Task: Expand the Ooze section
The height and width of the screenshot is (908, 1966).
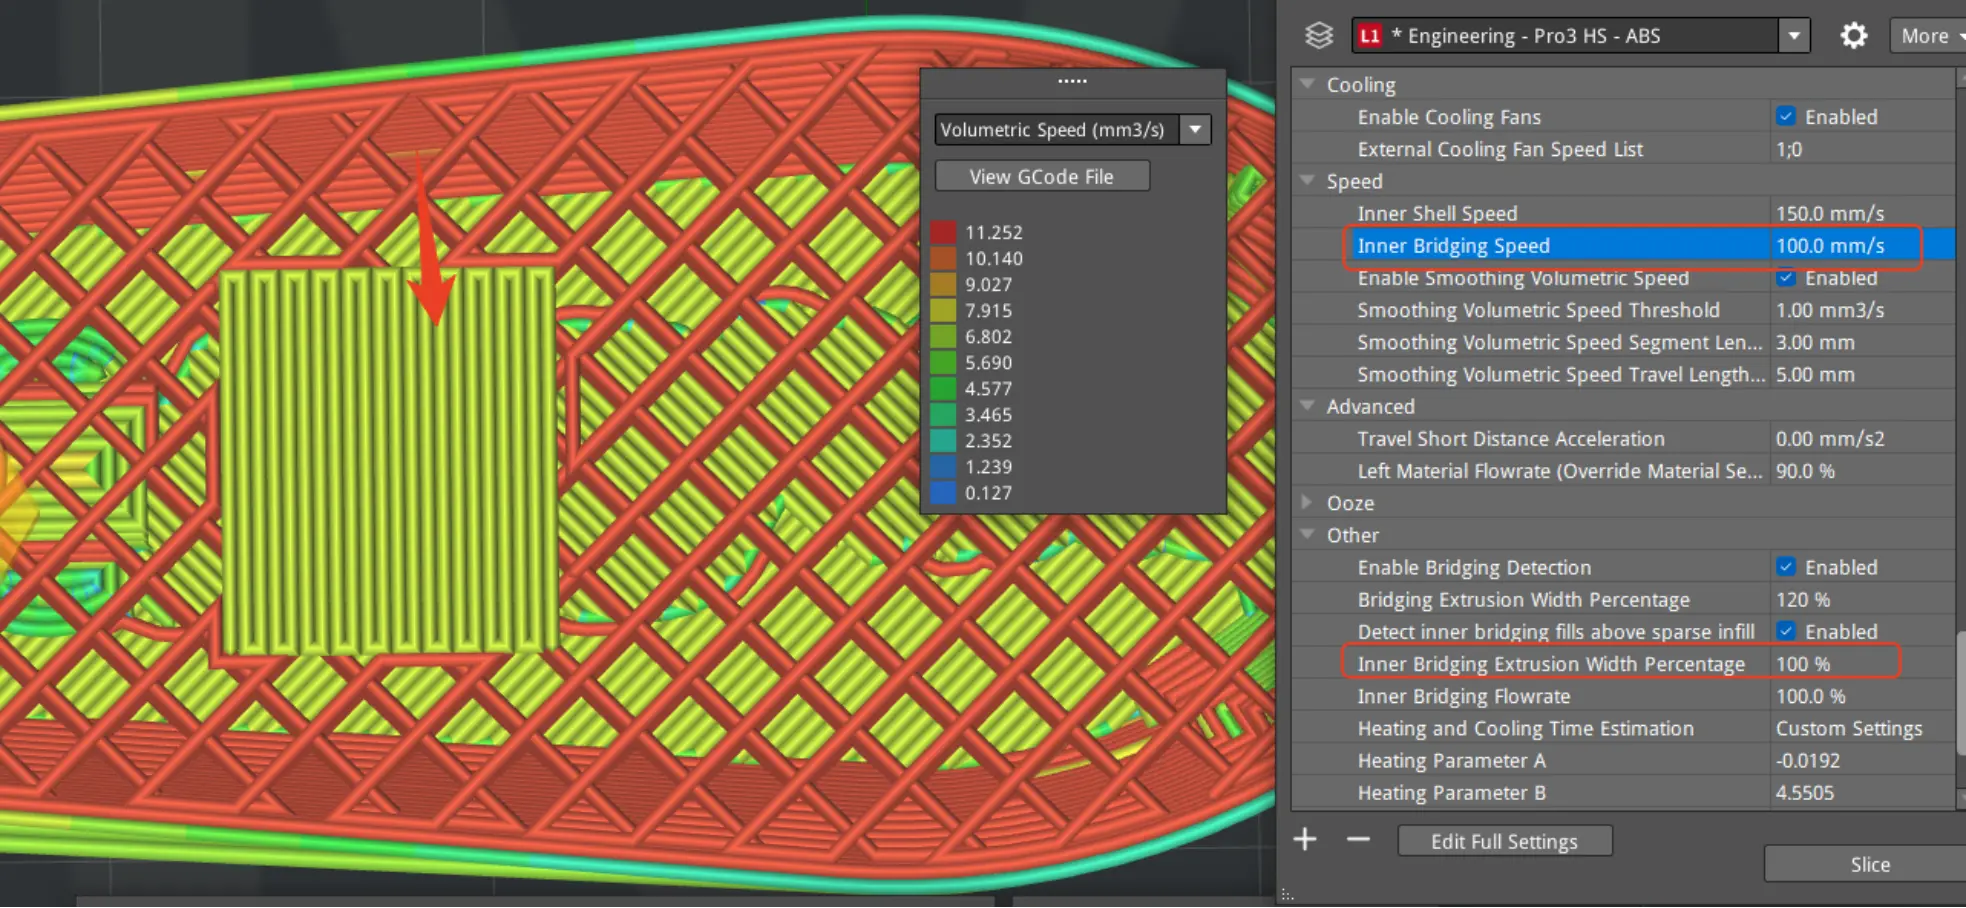Action: (1307, 502)
